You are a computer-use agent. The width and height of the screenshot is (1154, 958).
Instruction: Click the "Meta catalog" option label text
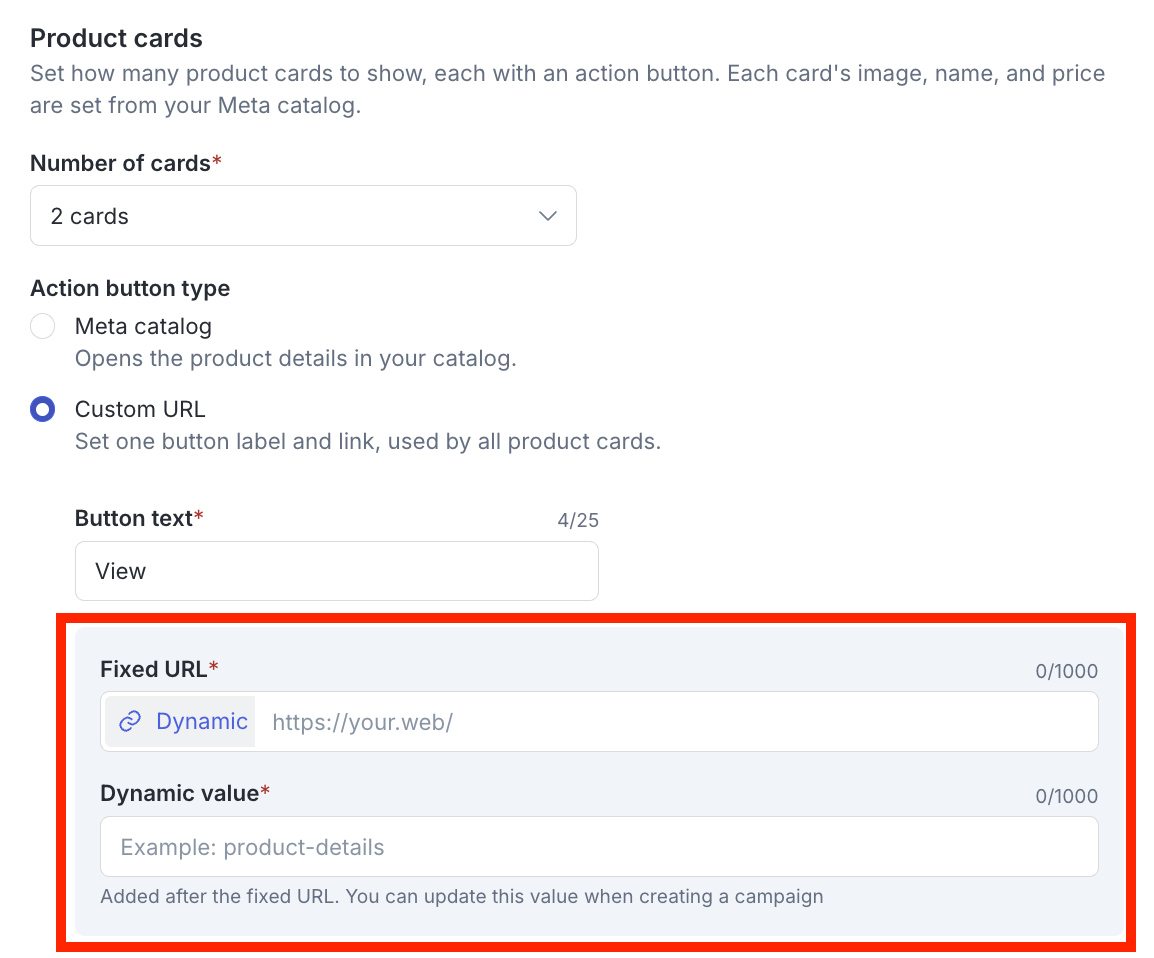(x=144, y=326)
